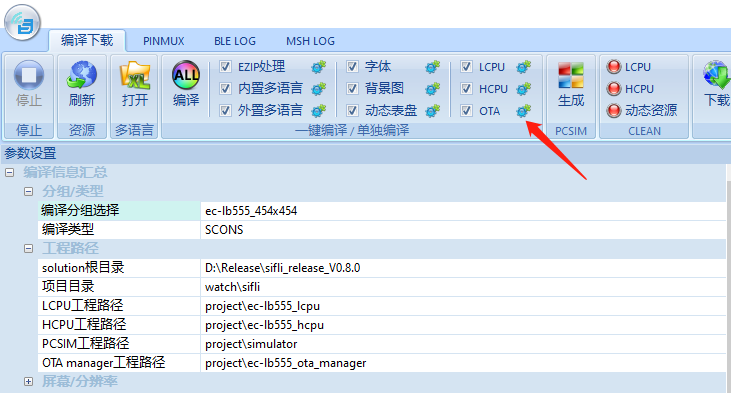The height and width of the screenshot is (393, 731).
Task: Click the ALL 编译 compile icon
Action: tap(186, 75)
